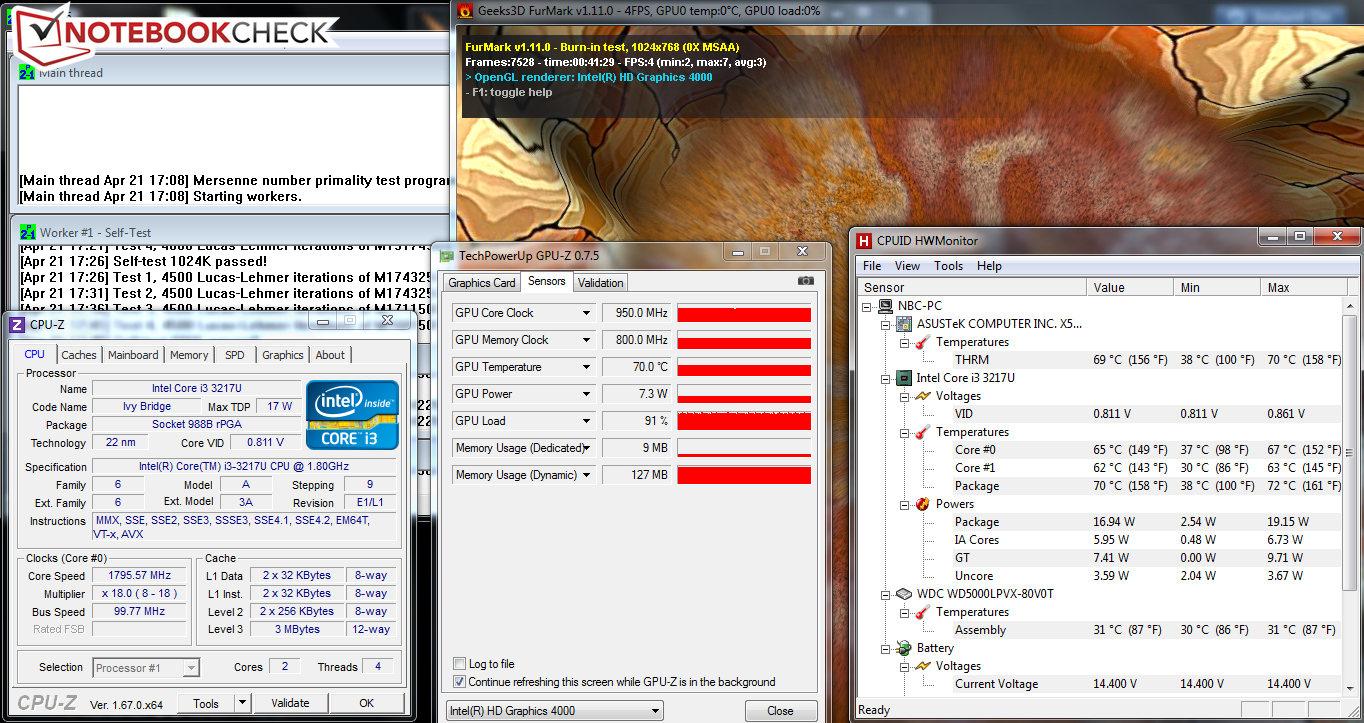The height and width of the screenshot is (723, 1364).
Task: Click the NBC-PC computer icon in HWMonitor
Action: tap(886, 306)
